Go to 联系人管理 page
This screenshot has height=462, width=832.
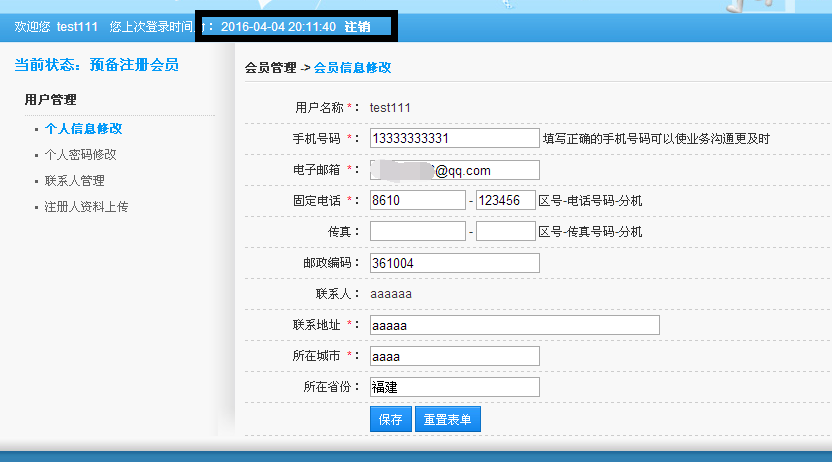pos(74,180)
